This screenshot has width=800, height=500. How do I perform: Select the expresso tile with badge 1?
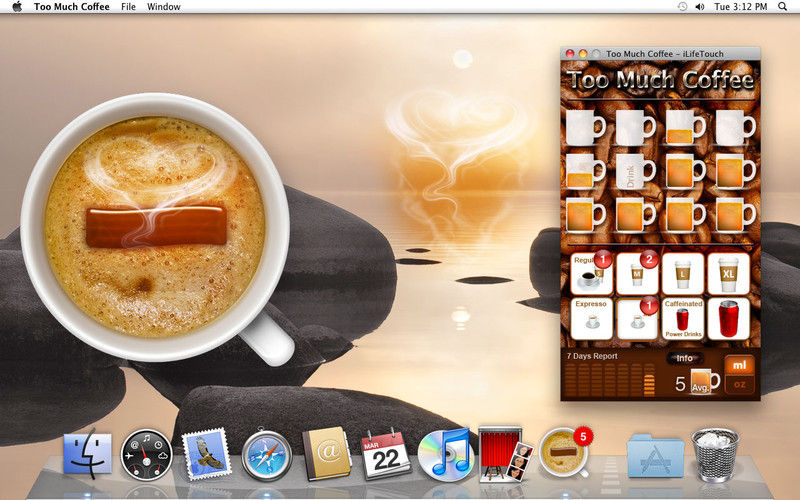pos(637,319)
